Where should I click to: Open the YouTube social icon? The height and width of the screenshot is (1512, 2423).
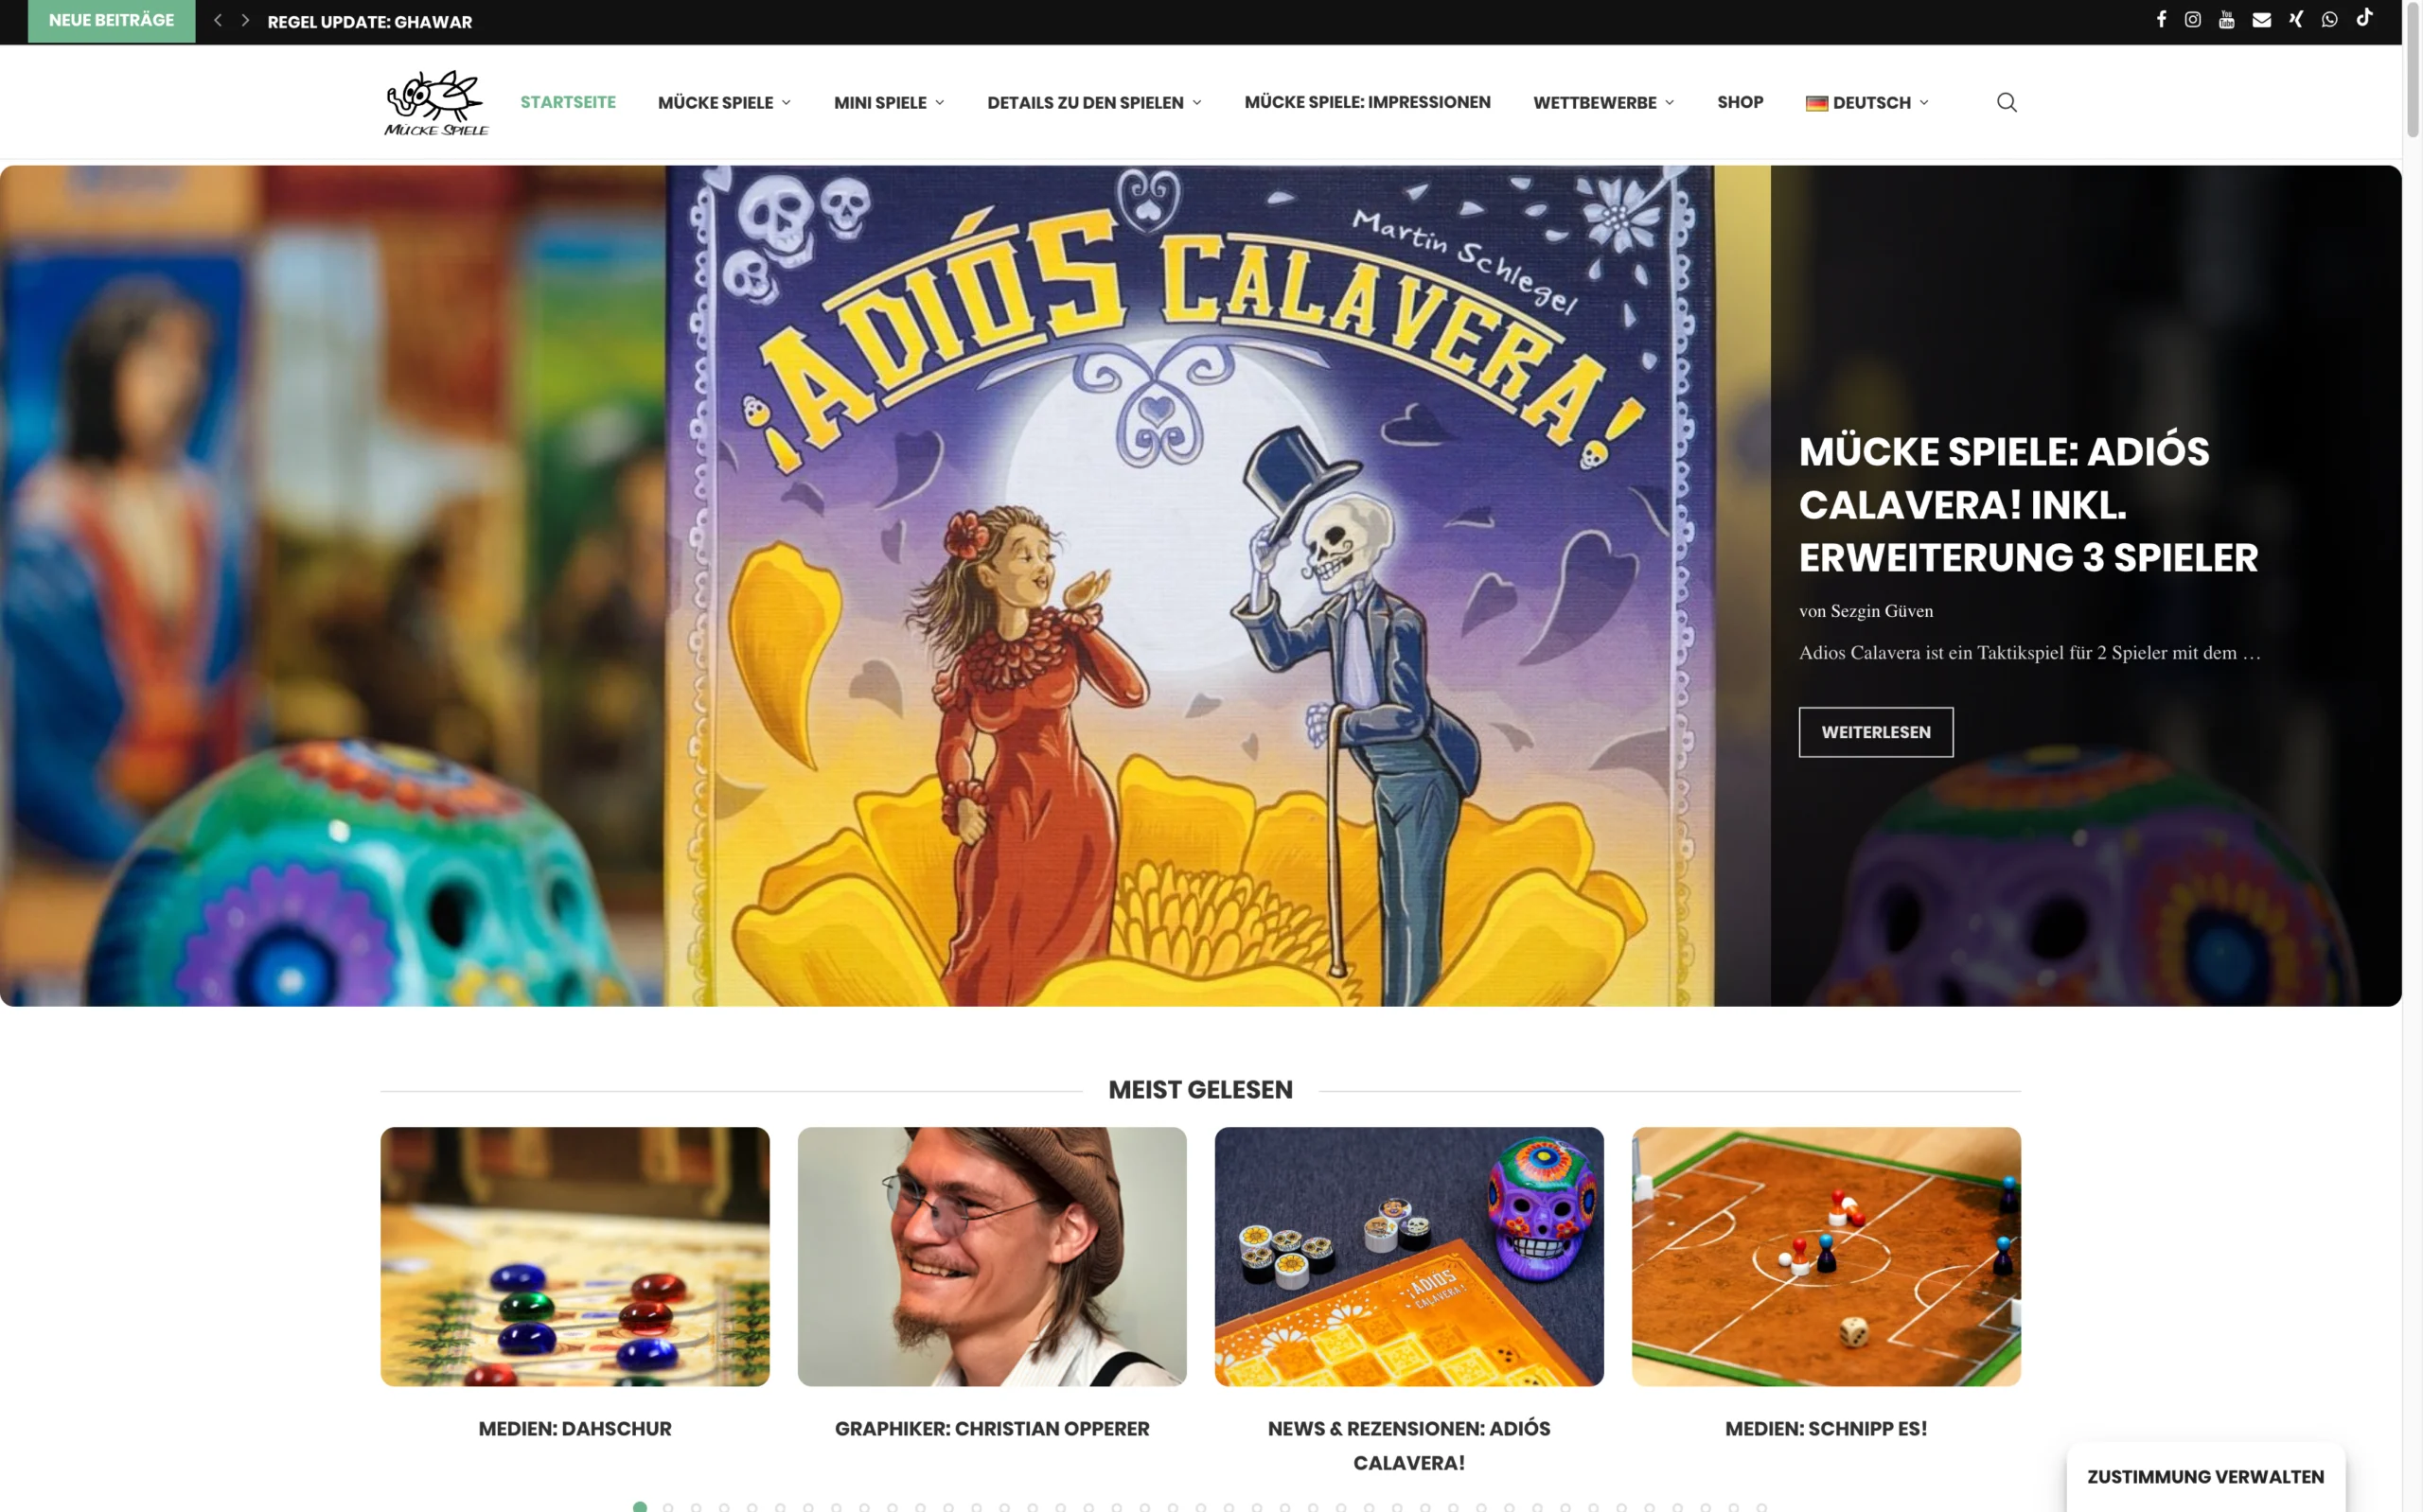[2226, 20]
